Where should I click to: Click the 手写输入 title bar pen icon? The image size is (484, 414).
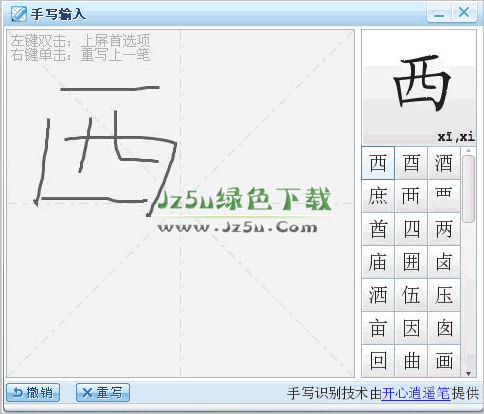pos(19,14)
